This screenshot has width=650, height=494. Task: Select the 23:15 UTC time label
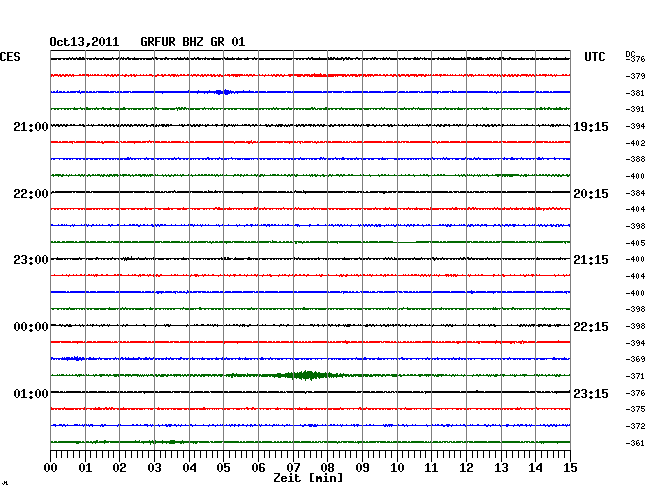(591, 393)
